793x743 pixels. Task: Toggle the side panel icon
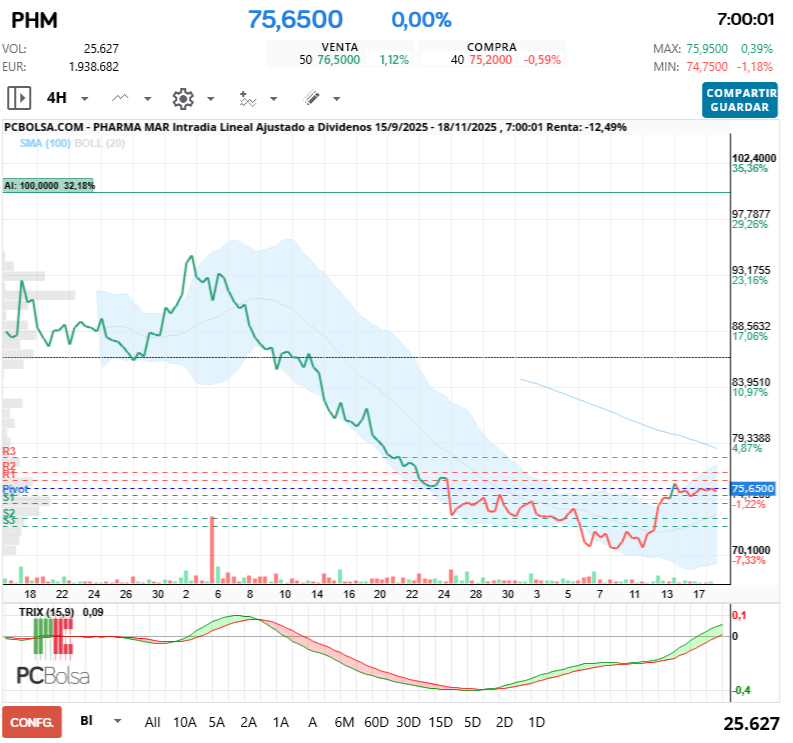coord(19,98)
